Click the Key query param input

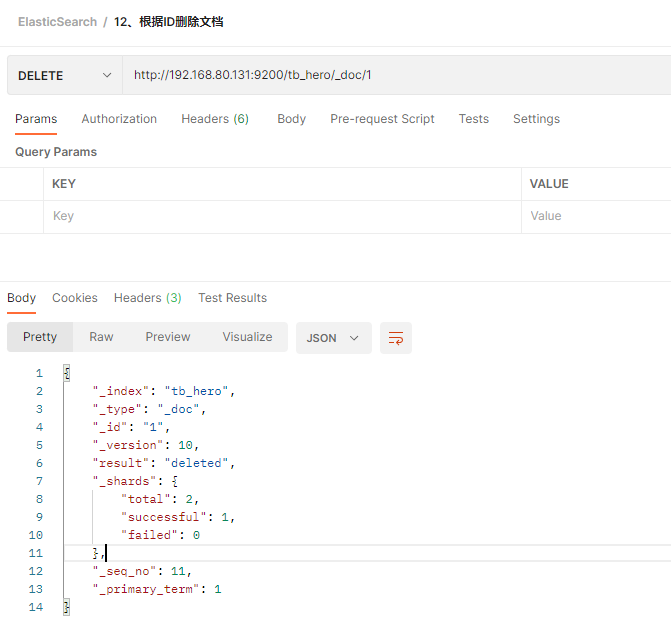pyautogui.click(x=282, y=216)
